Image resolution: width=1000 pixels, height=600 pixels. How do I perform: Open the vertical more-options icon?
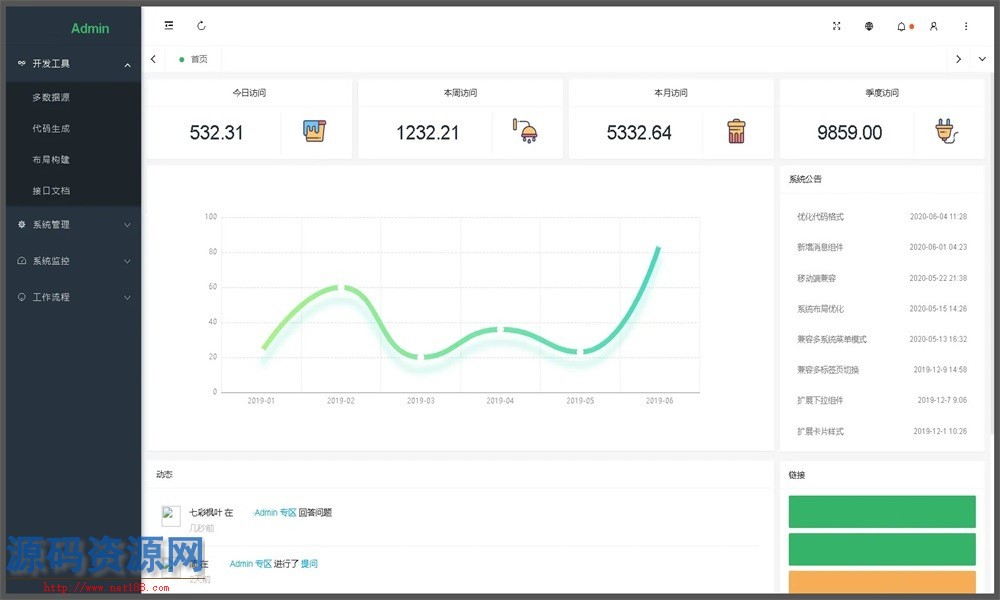[x=966, y=26]
